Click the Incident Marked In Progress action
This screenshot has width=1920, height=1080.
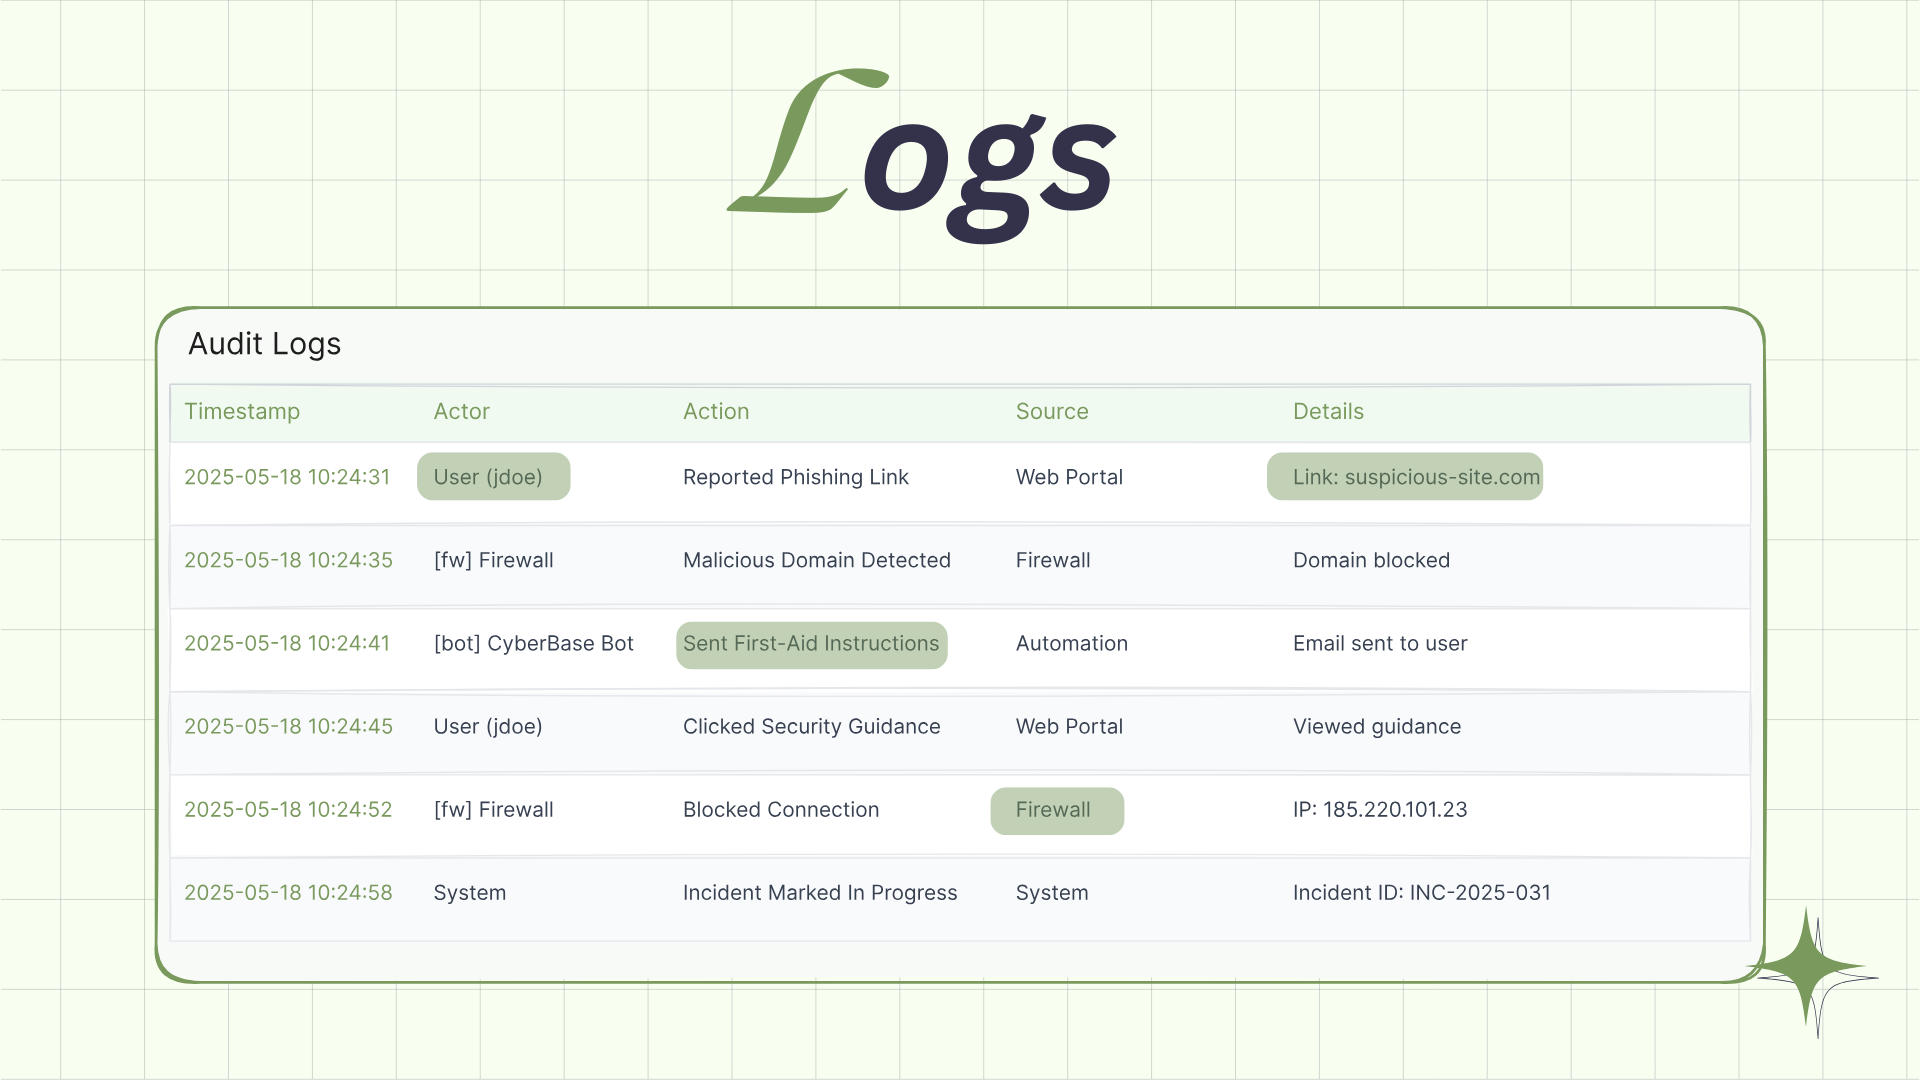click(820, 893)
